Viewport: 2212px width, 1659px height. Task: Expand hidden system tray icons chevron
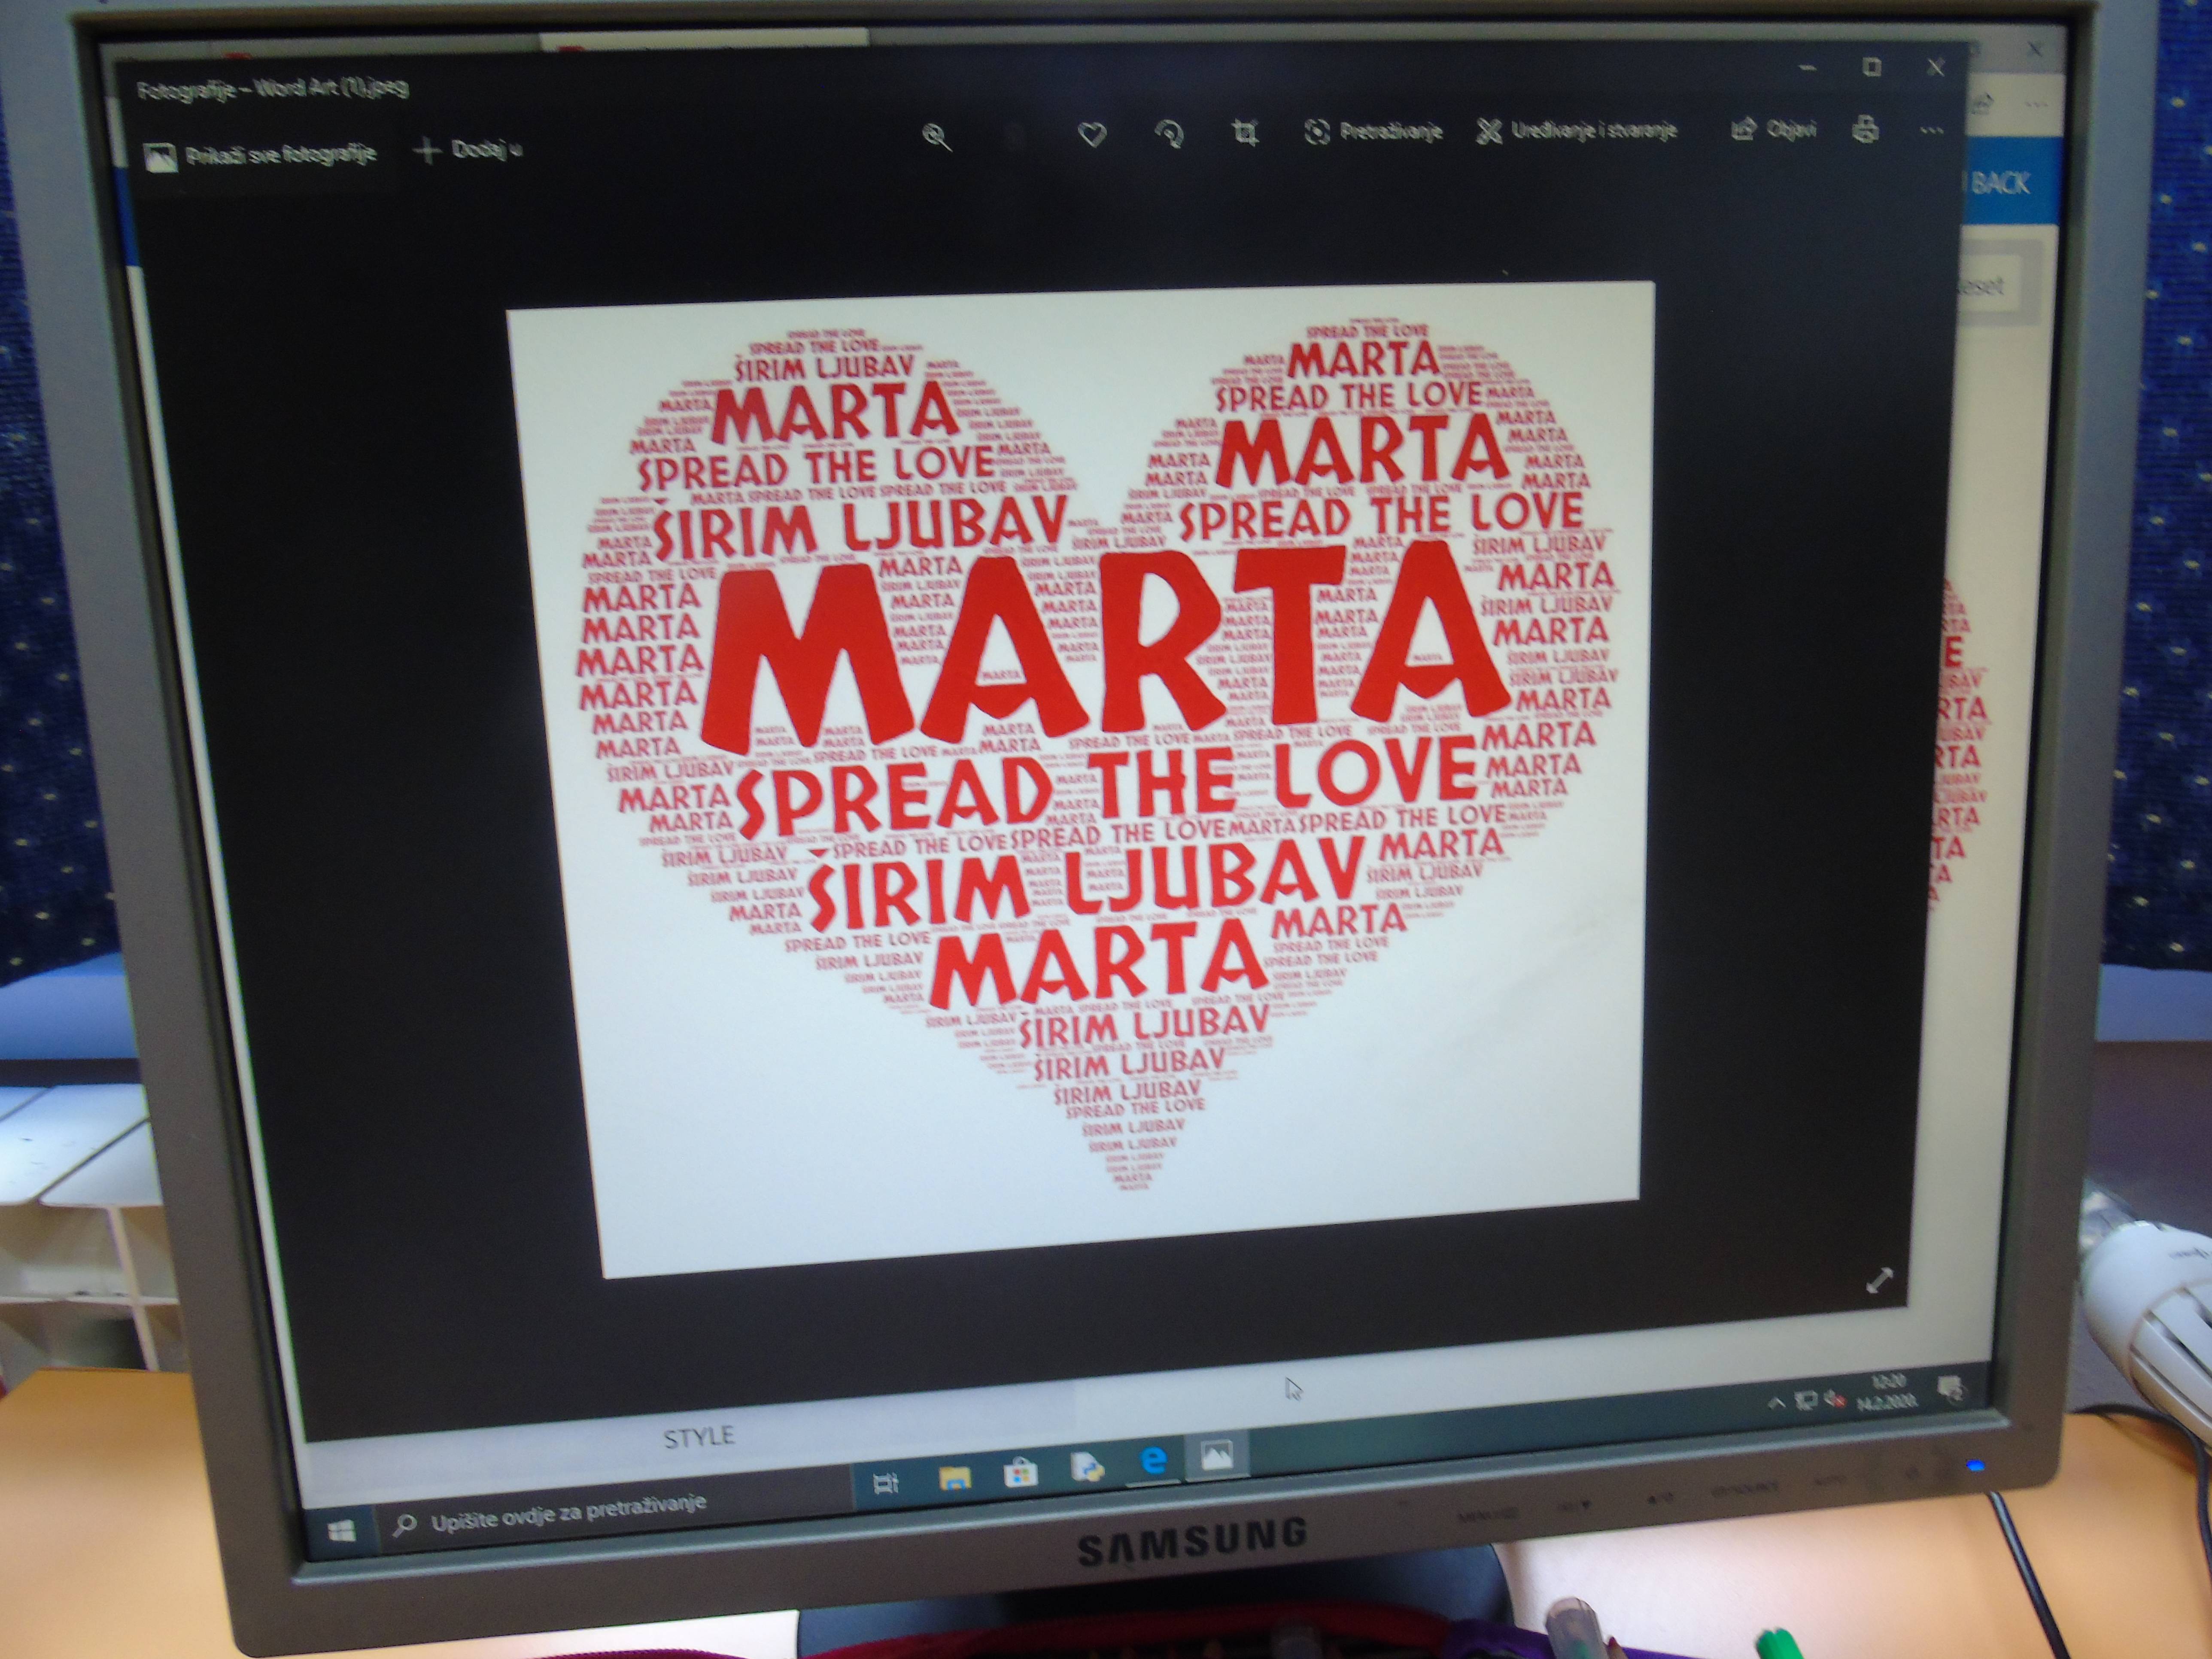(1776, 1404)
